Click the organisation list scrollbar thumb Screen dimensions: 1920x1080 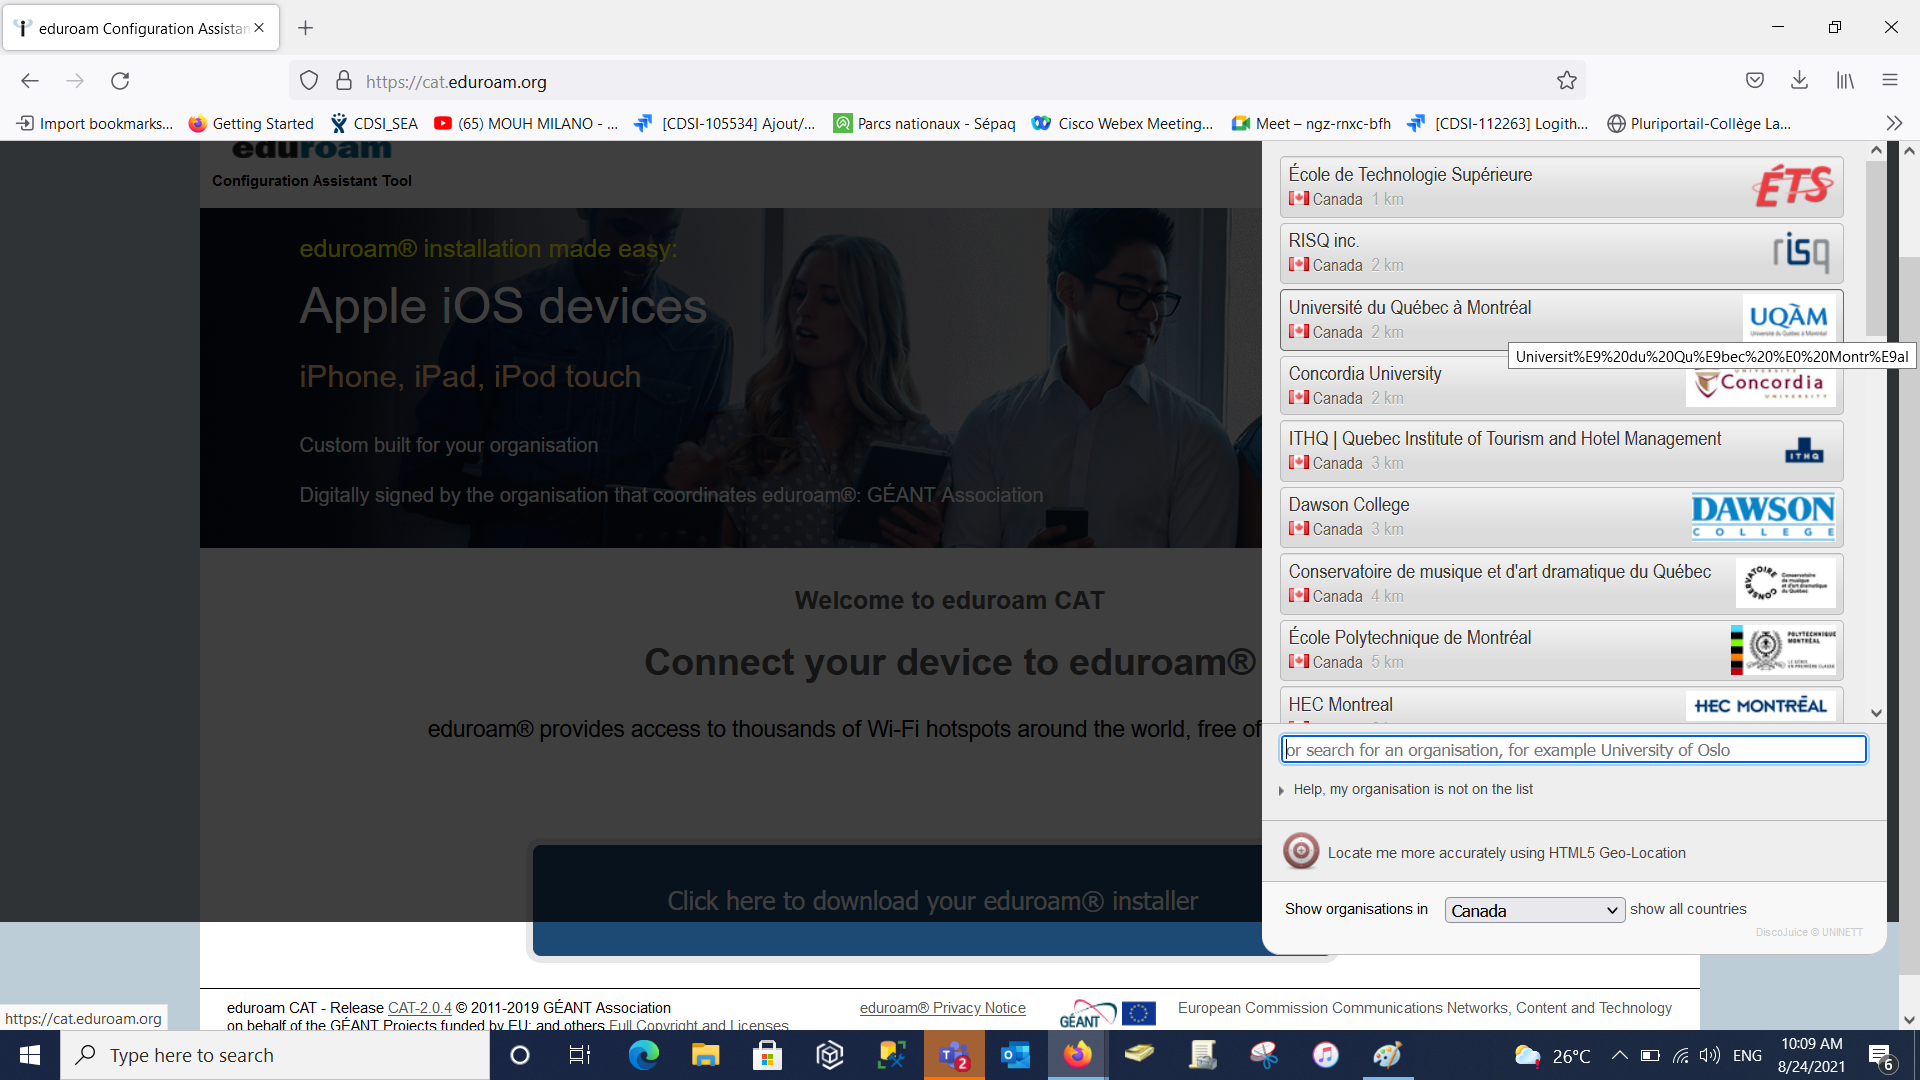click(x=1876, y=247)
